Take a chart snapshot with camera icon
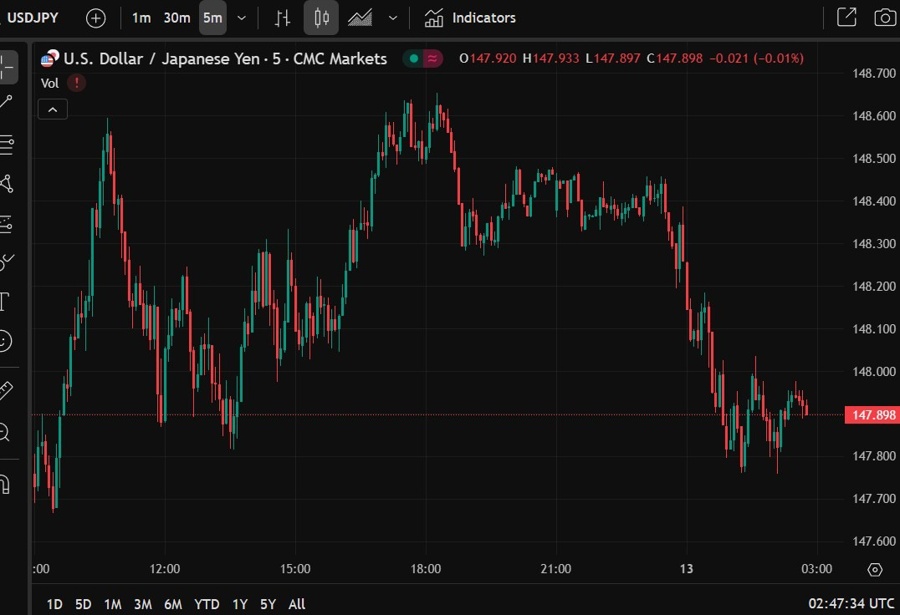The width and height of the screenshot is (900, 615). tap(884, 18)
